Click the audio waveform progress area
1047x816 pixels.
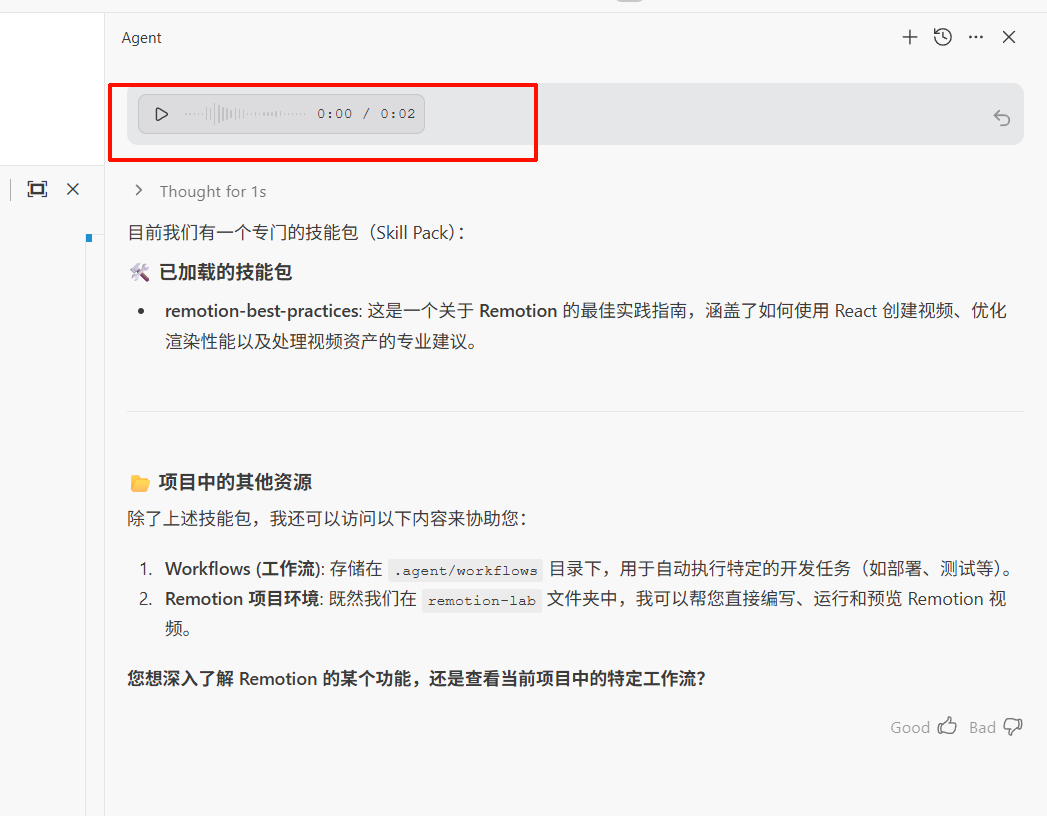tap(245, 113)
